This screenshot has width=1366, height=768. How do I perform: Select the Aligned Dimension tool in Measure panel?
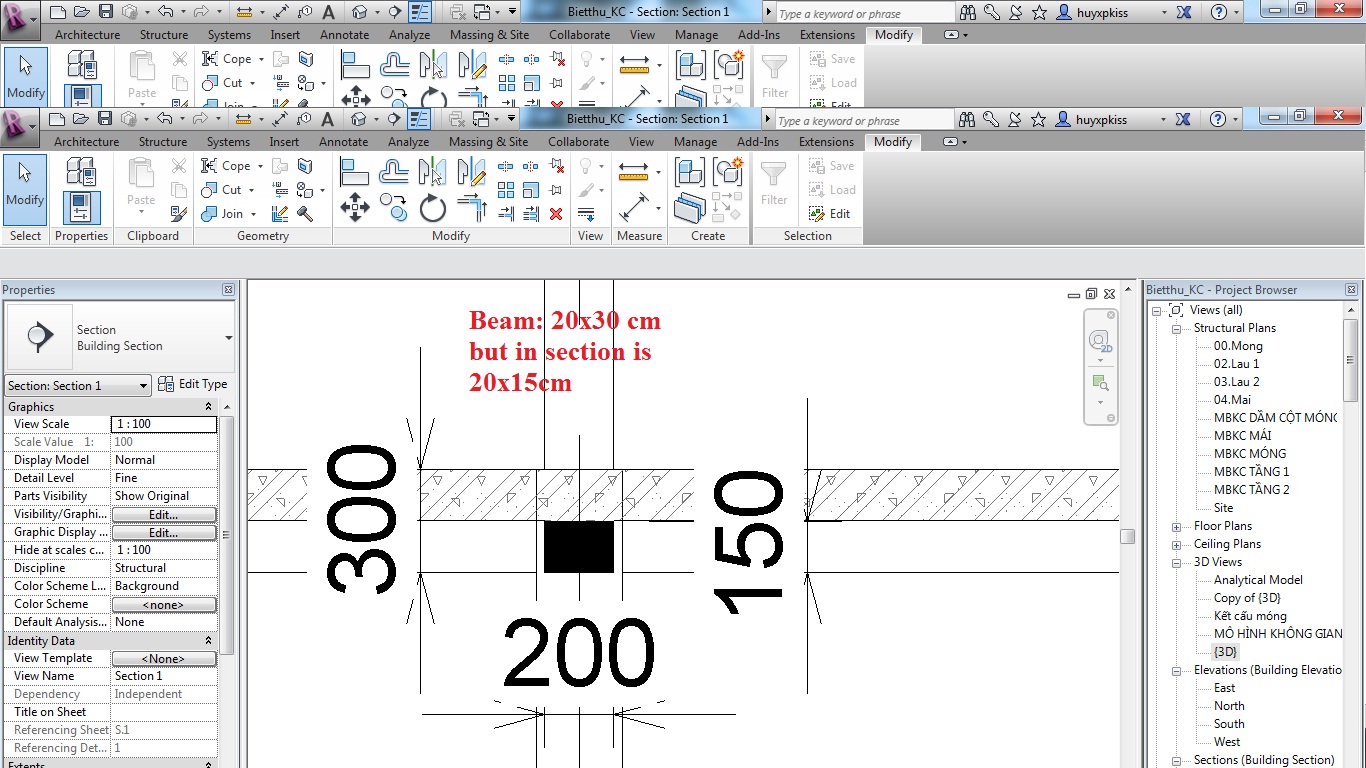click(634, 172)
